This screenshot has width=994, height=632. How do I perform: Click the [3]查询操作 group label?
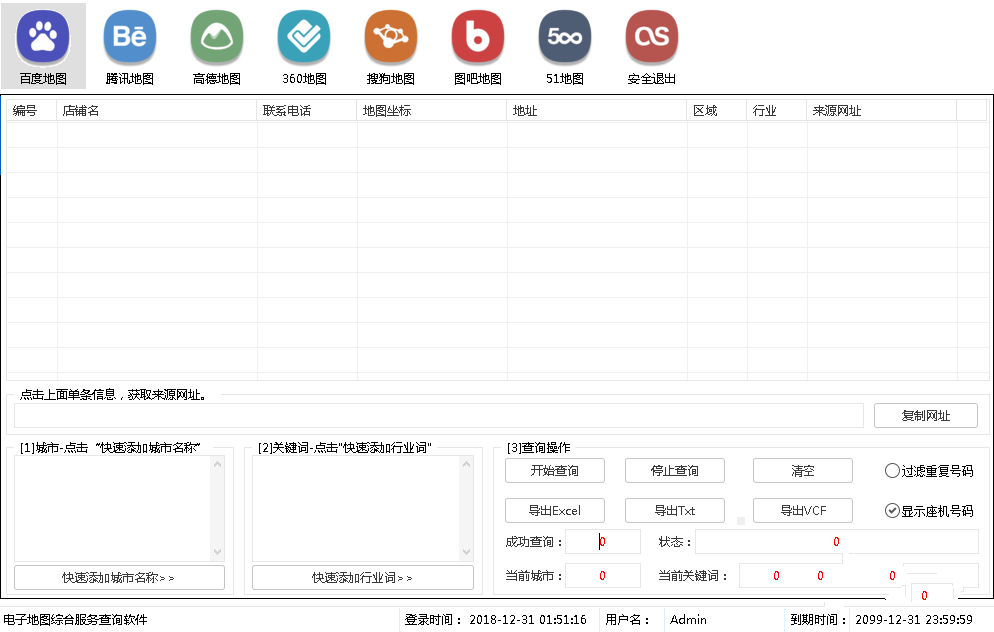tap(539, 448)
